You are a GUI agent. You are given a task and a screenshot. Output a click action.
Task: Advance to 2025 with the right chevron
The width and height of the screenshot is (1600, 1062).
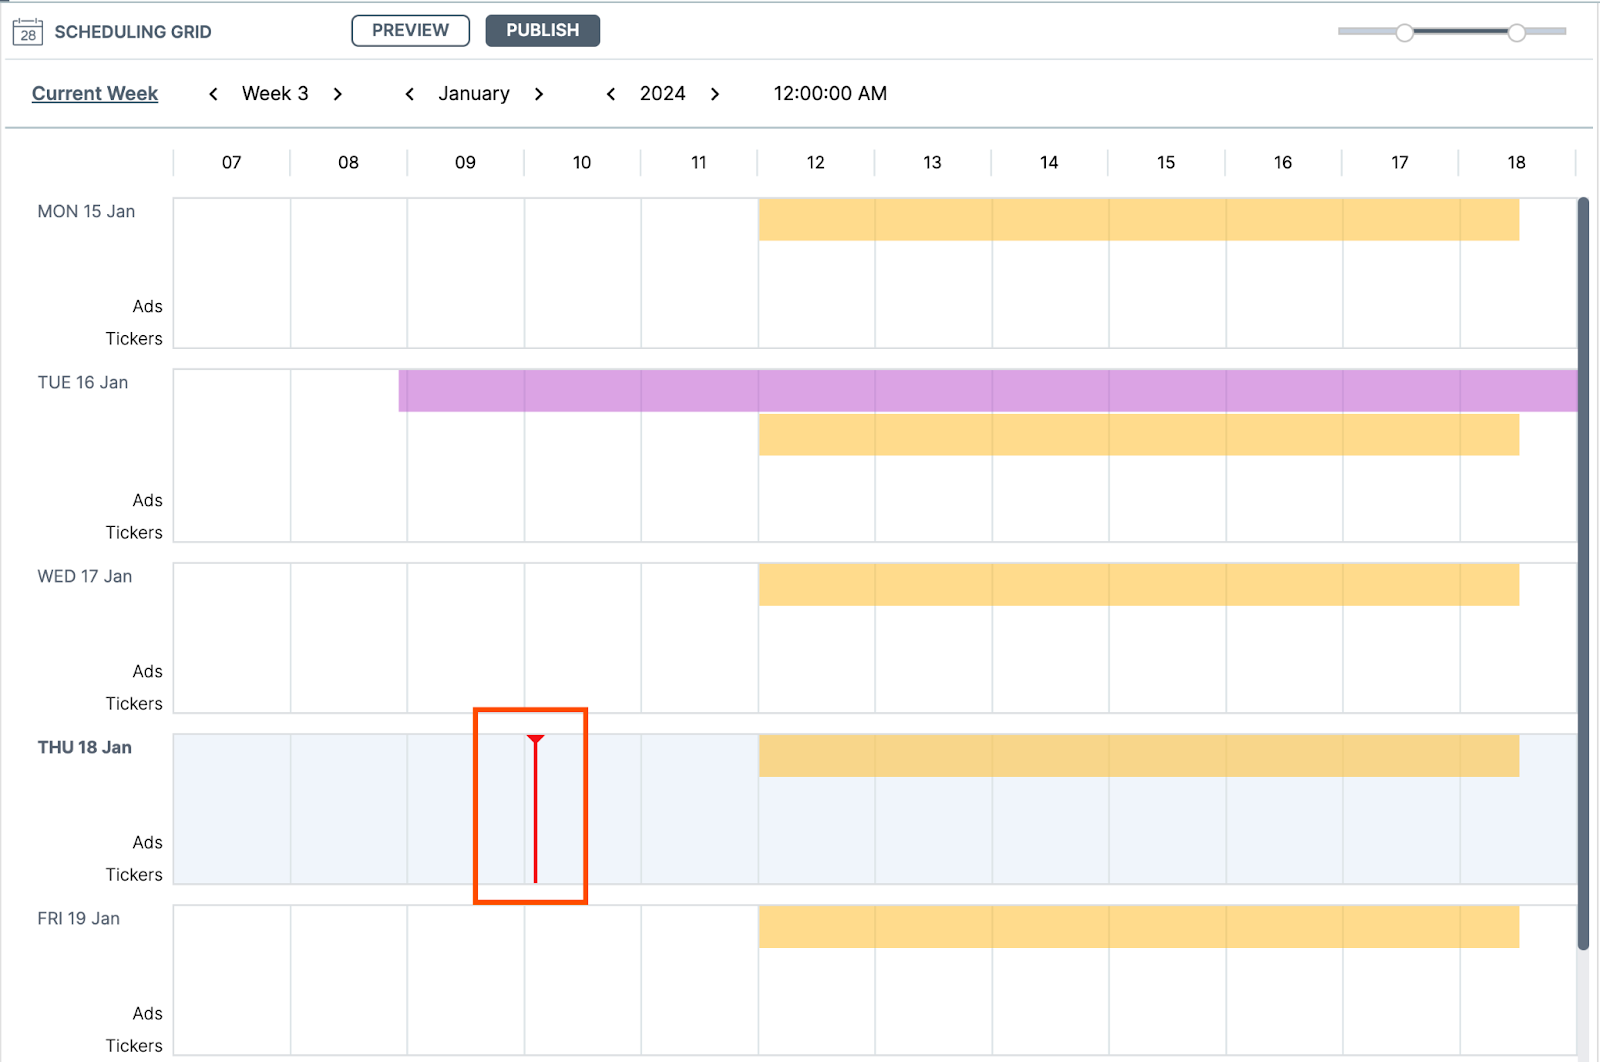(715, 93)
